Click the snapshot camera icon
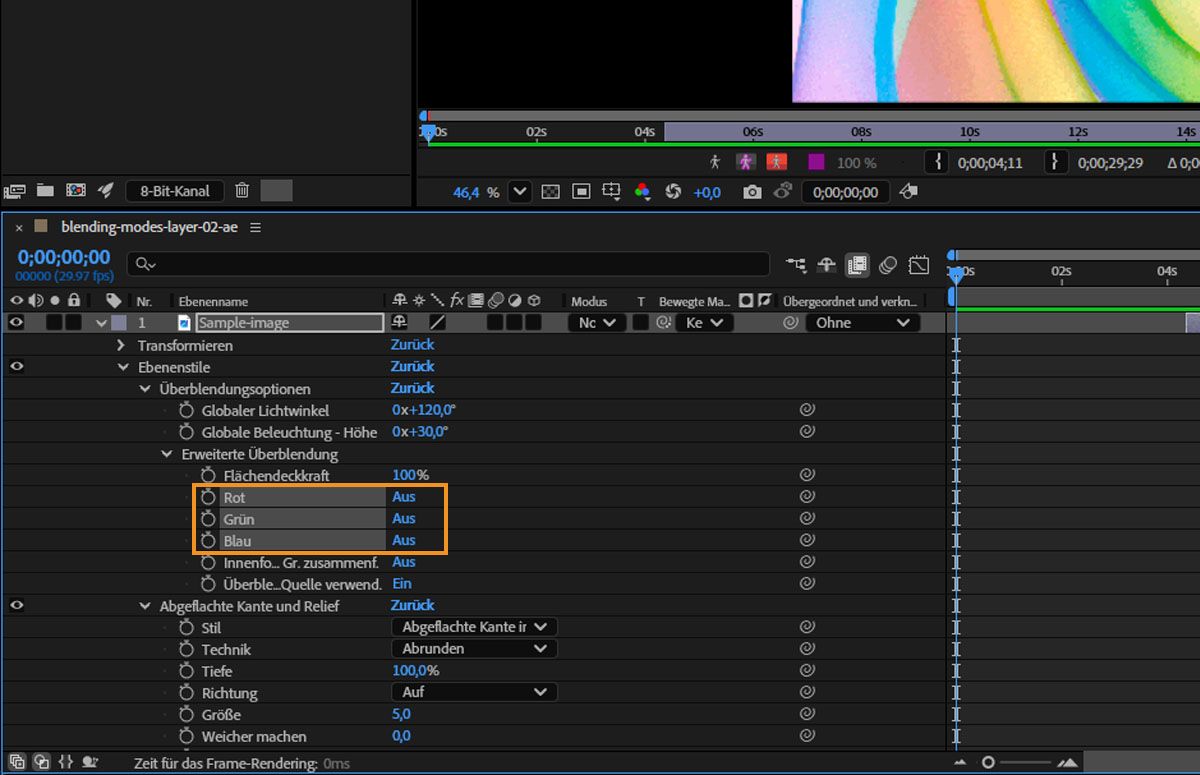The height and width of the screenshot is (775, 1200). tap(752, 192)
